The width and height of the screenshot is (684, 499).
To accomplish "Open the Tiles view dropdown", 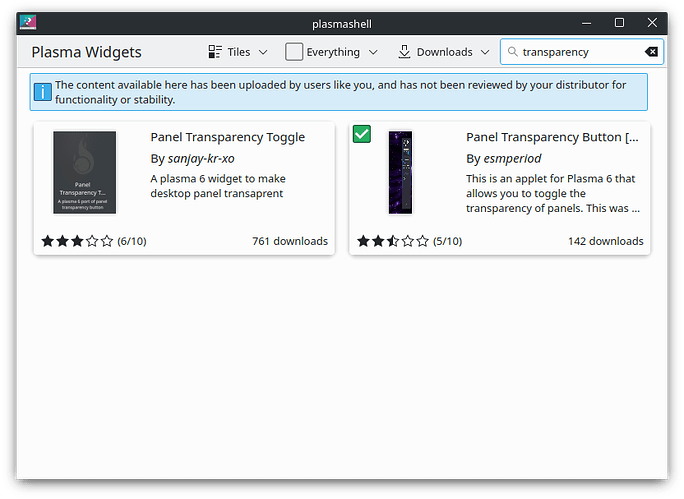I will pyautogui.click(x=263, y=52).
